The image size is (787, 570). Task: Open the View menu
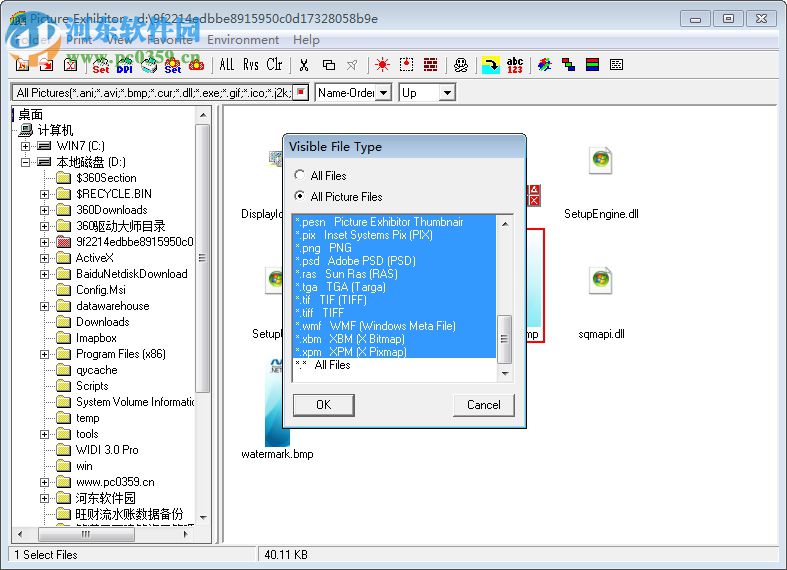coord(119,40)
